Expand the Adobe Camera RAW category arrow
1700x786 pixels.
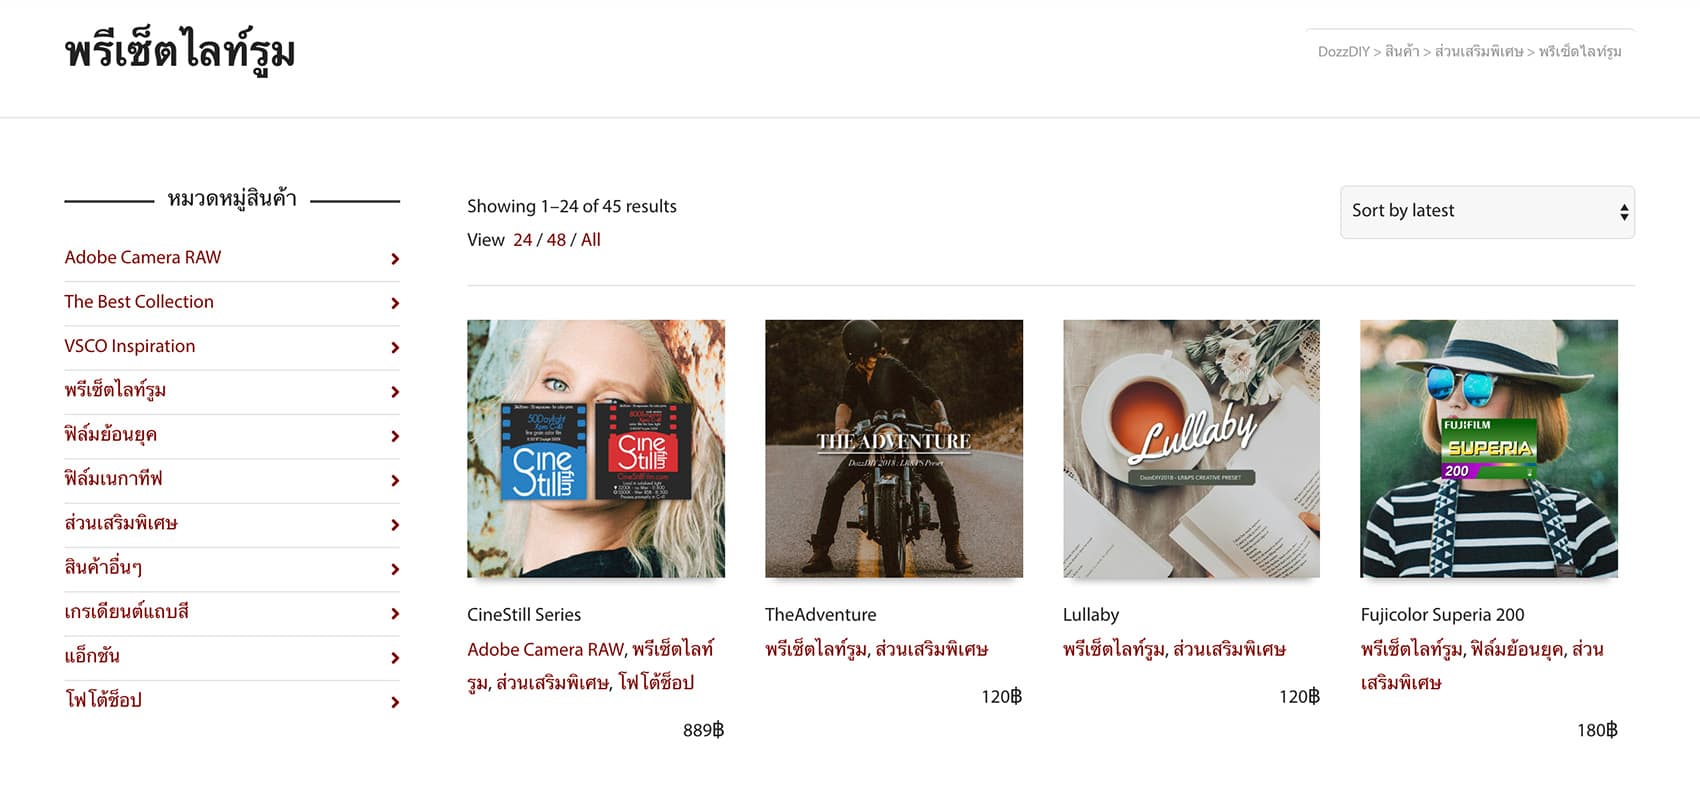[x=395, y=259]
